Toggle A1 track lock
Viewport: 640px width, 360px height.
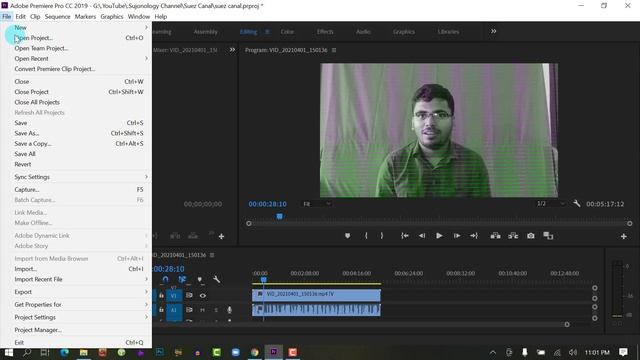pos(161,310)
